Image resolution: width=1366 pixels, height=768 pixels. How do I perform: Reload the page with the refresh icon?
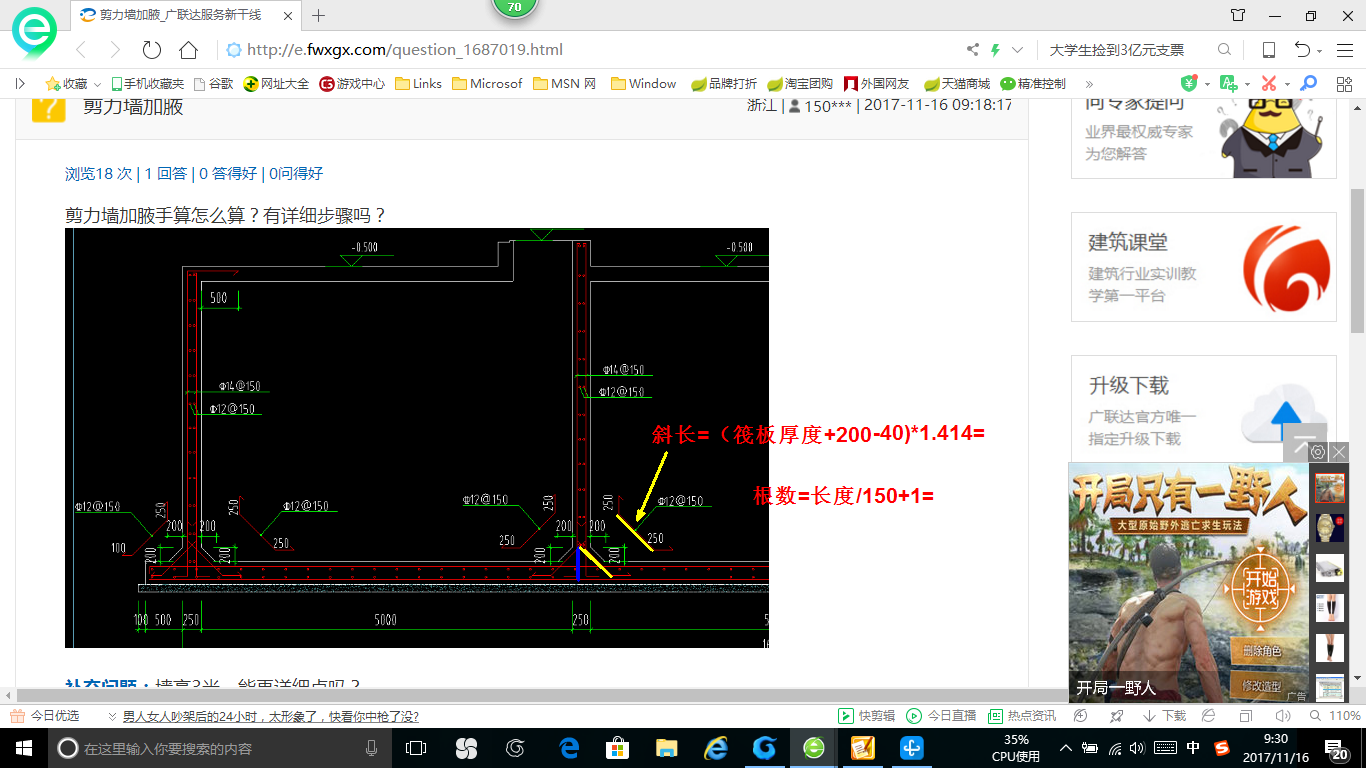click(152, 50)
